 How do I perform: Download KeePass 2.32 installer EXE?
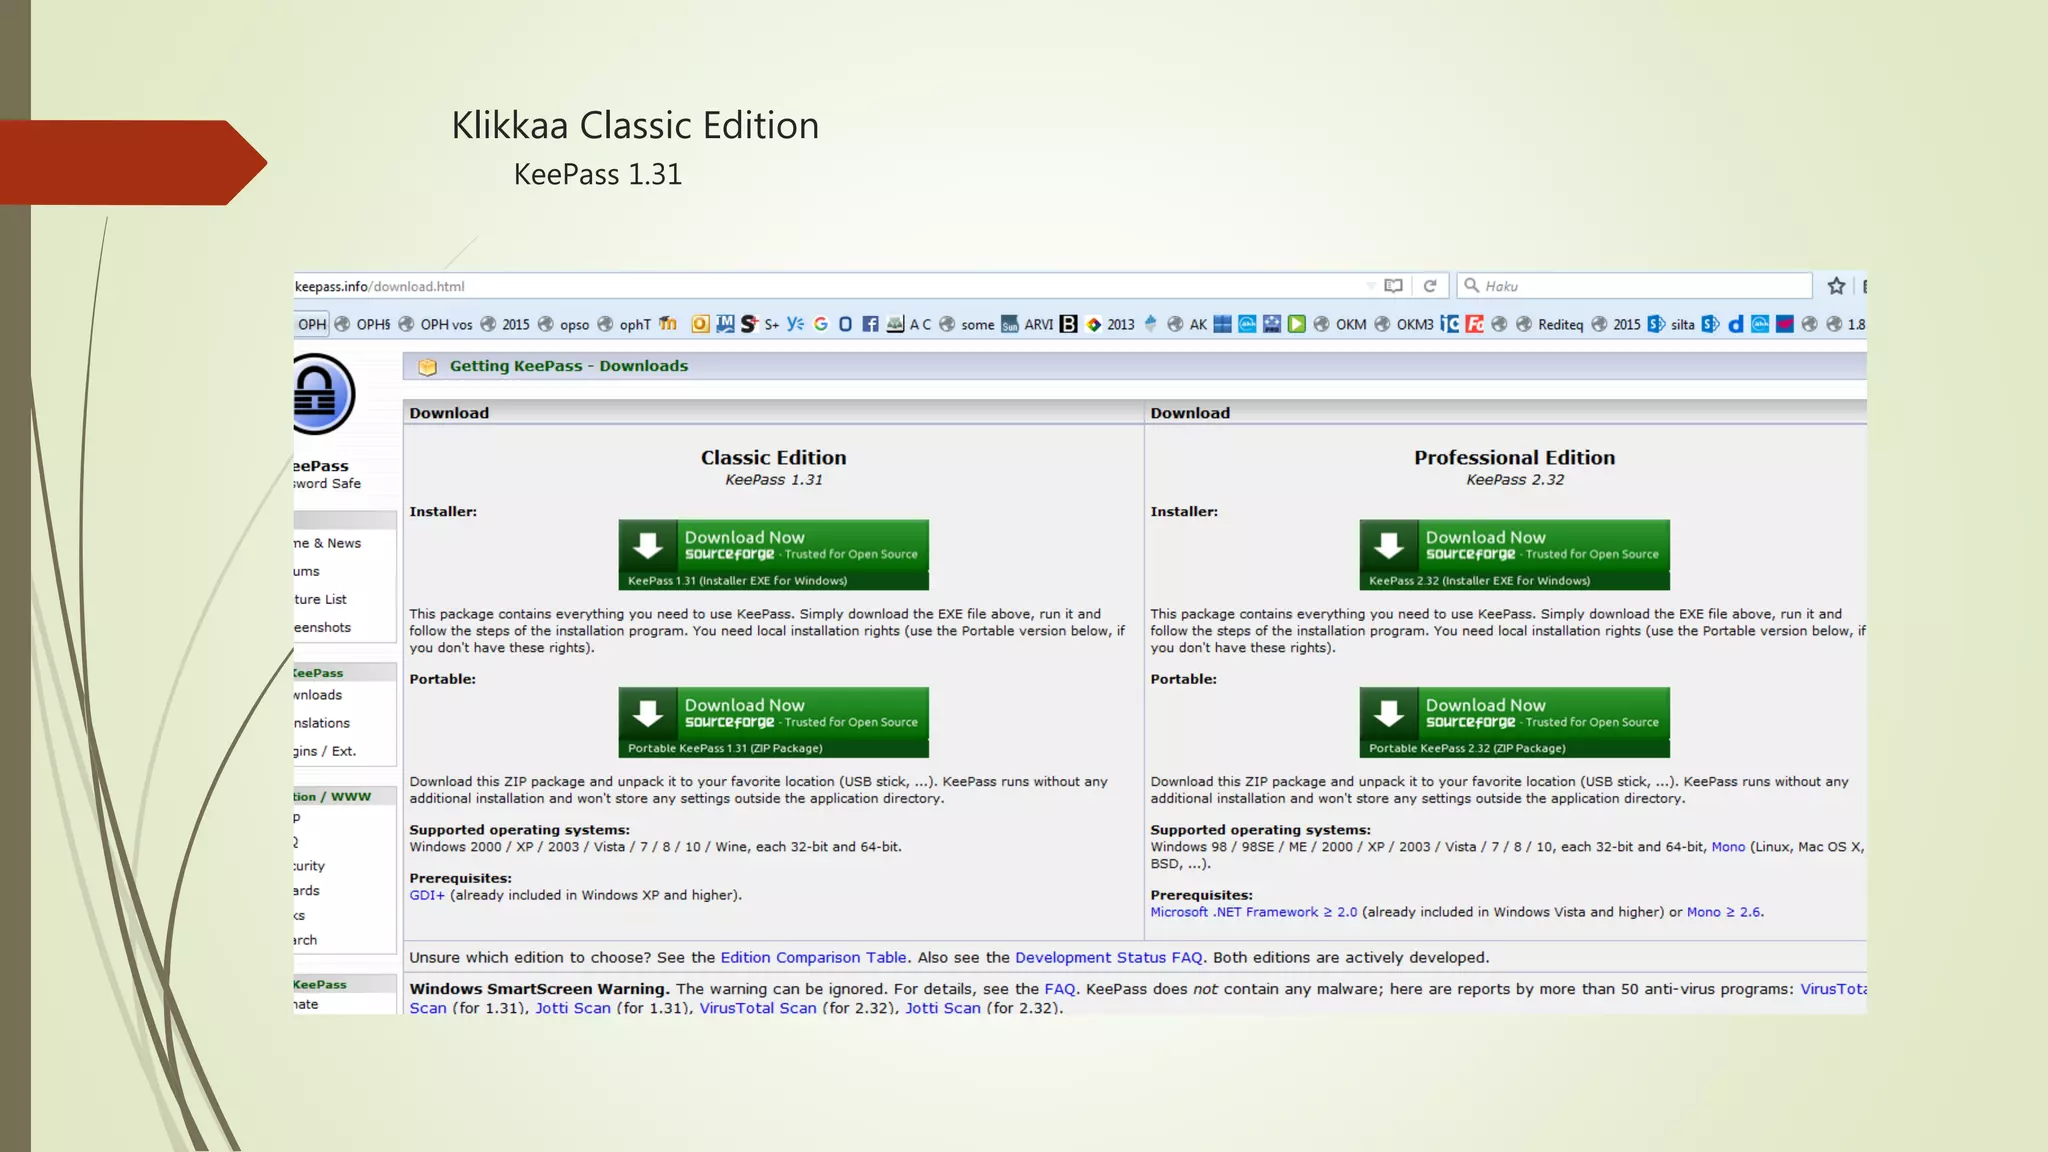point(1514,554)
